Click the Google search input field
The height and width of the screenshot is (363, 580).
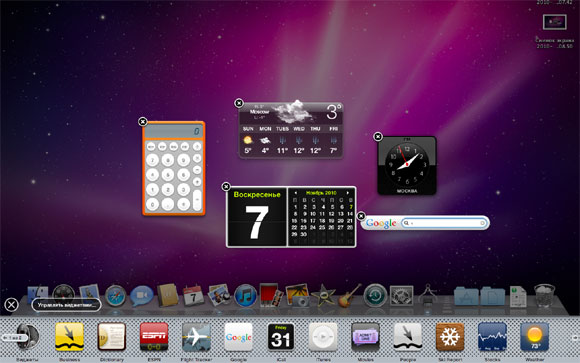(444, 223)
